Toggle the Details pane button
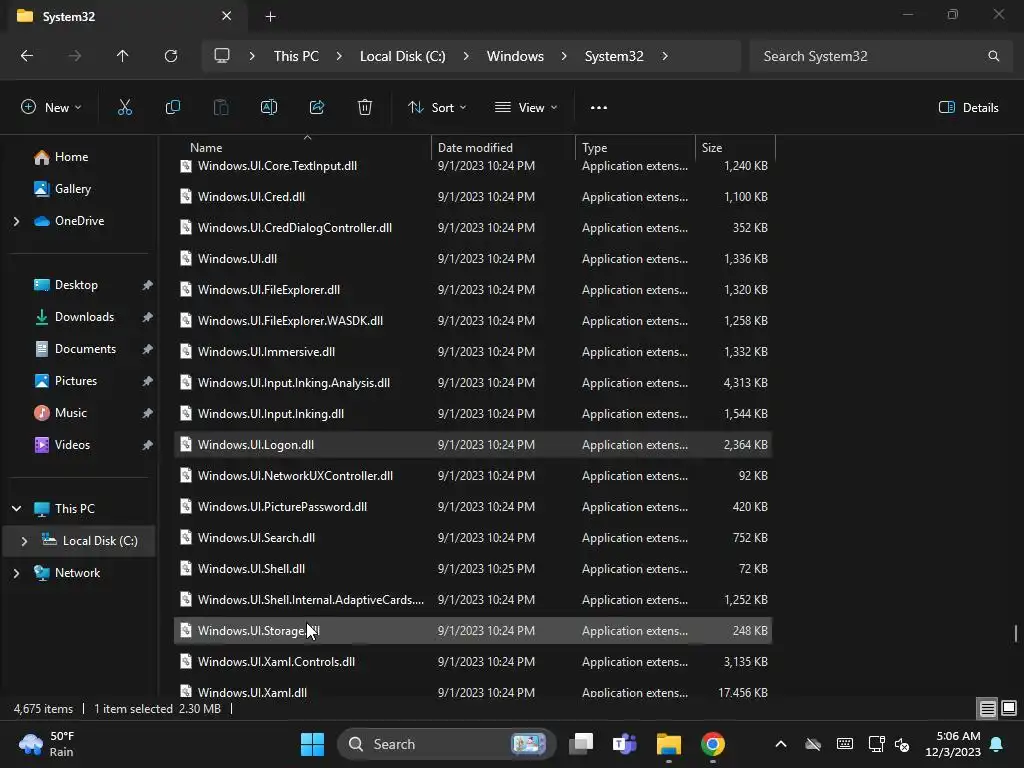The width and height of the screenshot is (1024, 768). click(968, 108)
